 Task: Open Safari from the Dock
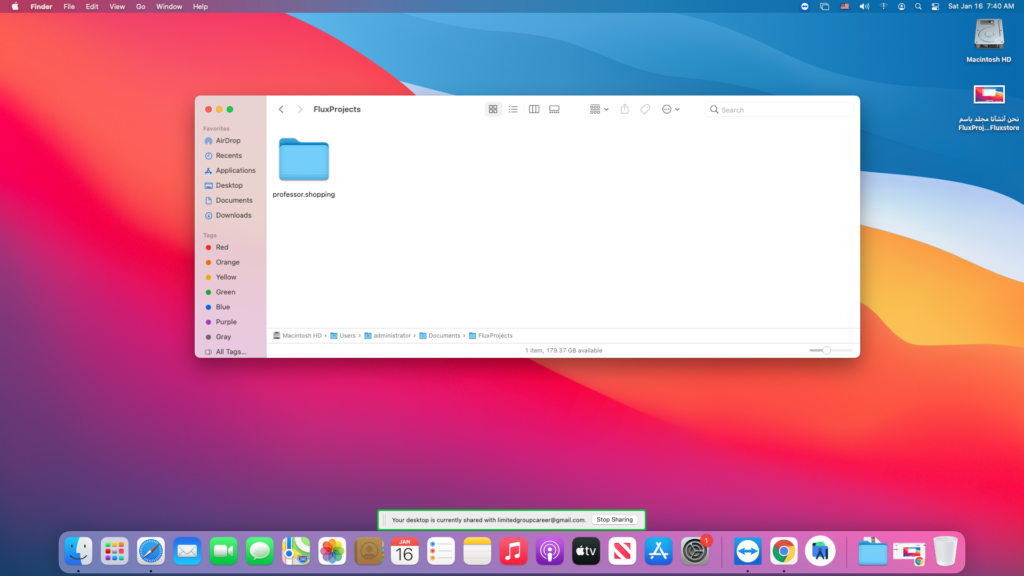click(x=151, y=552)
